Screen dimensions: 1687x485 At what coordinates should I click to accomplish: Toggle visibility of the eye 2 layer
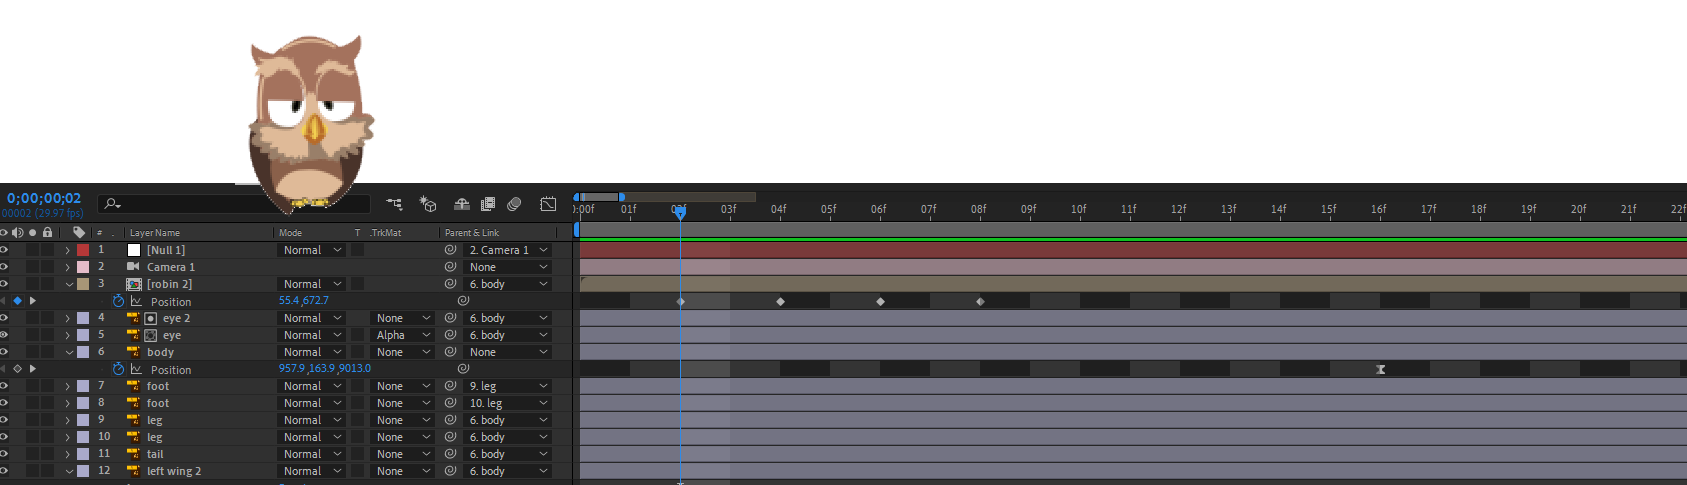pos(4,318)
